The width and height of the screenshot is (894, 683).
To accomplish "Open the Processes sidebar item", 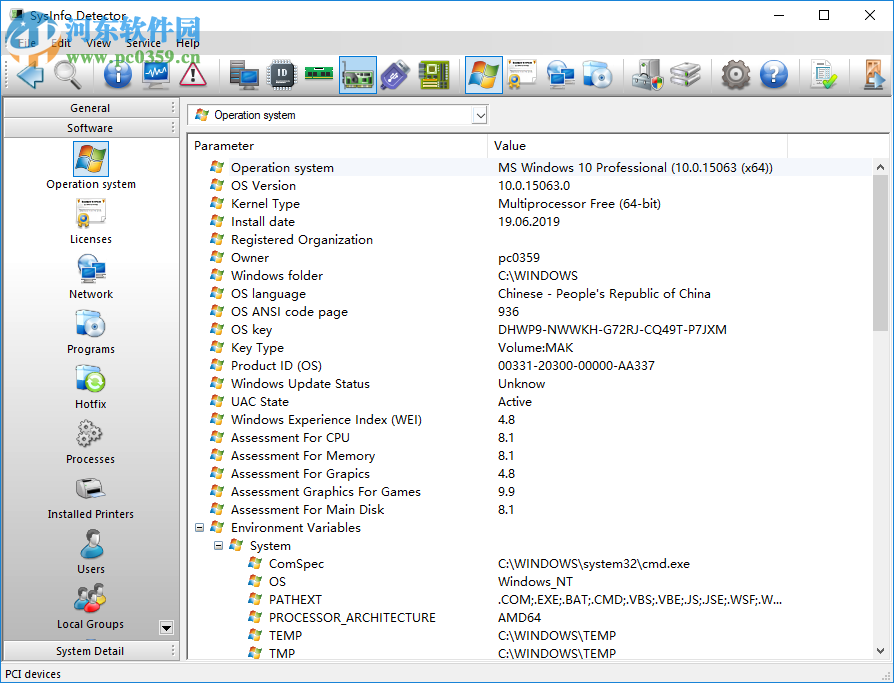I will point(90,442).
